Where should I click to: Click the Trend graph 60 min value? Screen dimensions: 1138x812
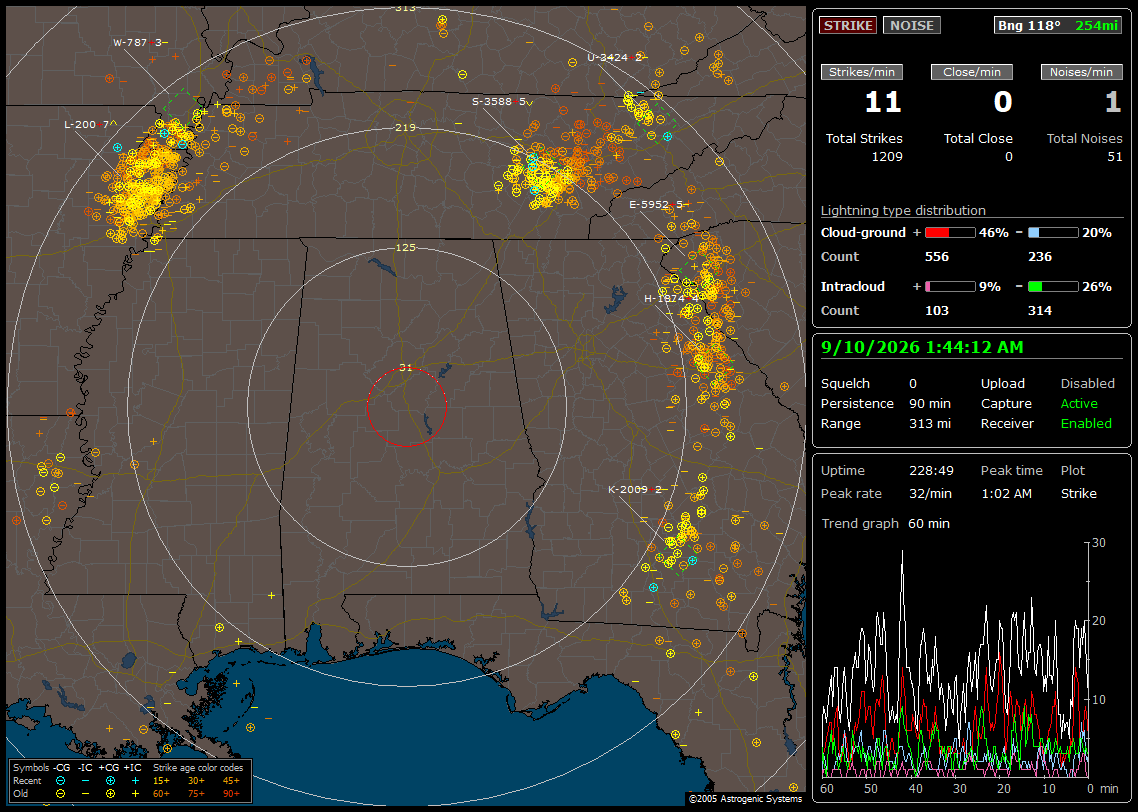(x=928, y=523)
